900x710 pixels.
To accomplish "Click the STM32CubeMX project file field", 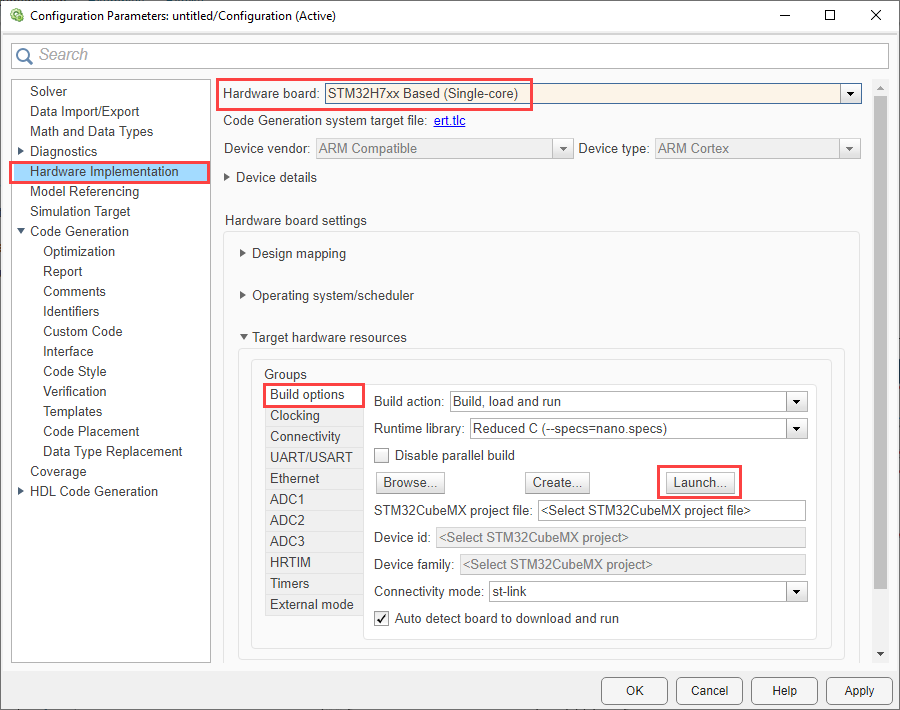I will (x=671, y=510).
